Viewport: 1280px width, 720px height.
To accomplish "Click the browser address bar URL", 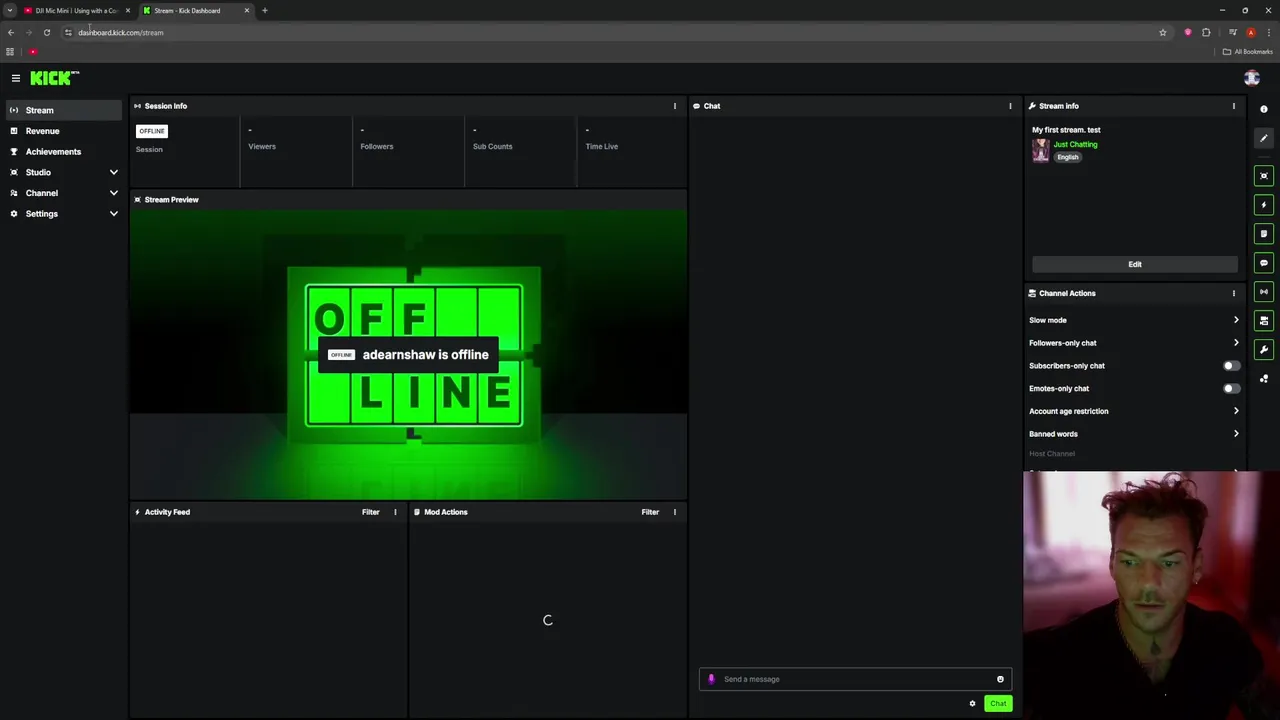I will pyautogui.click(x=121, y=32).
